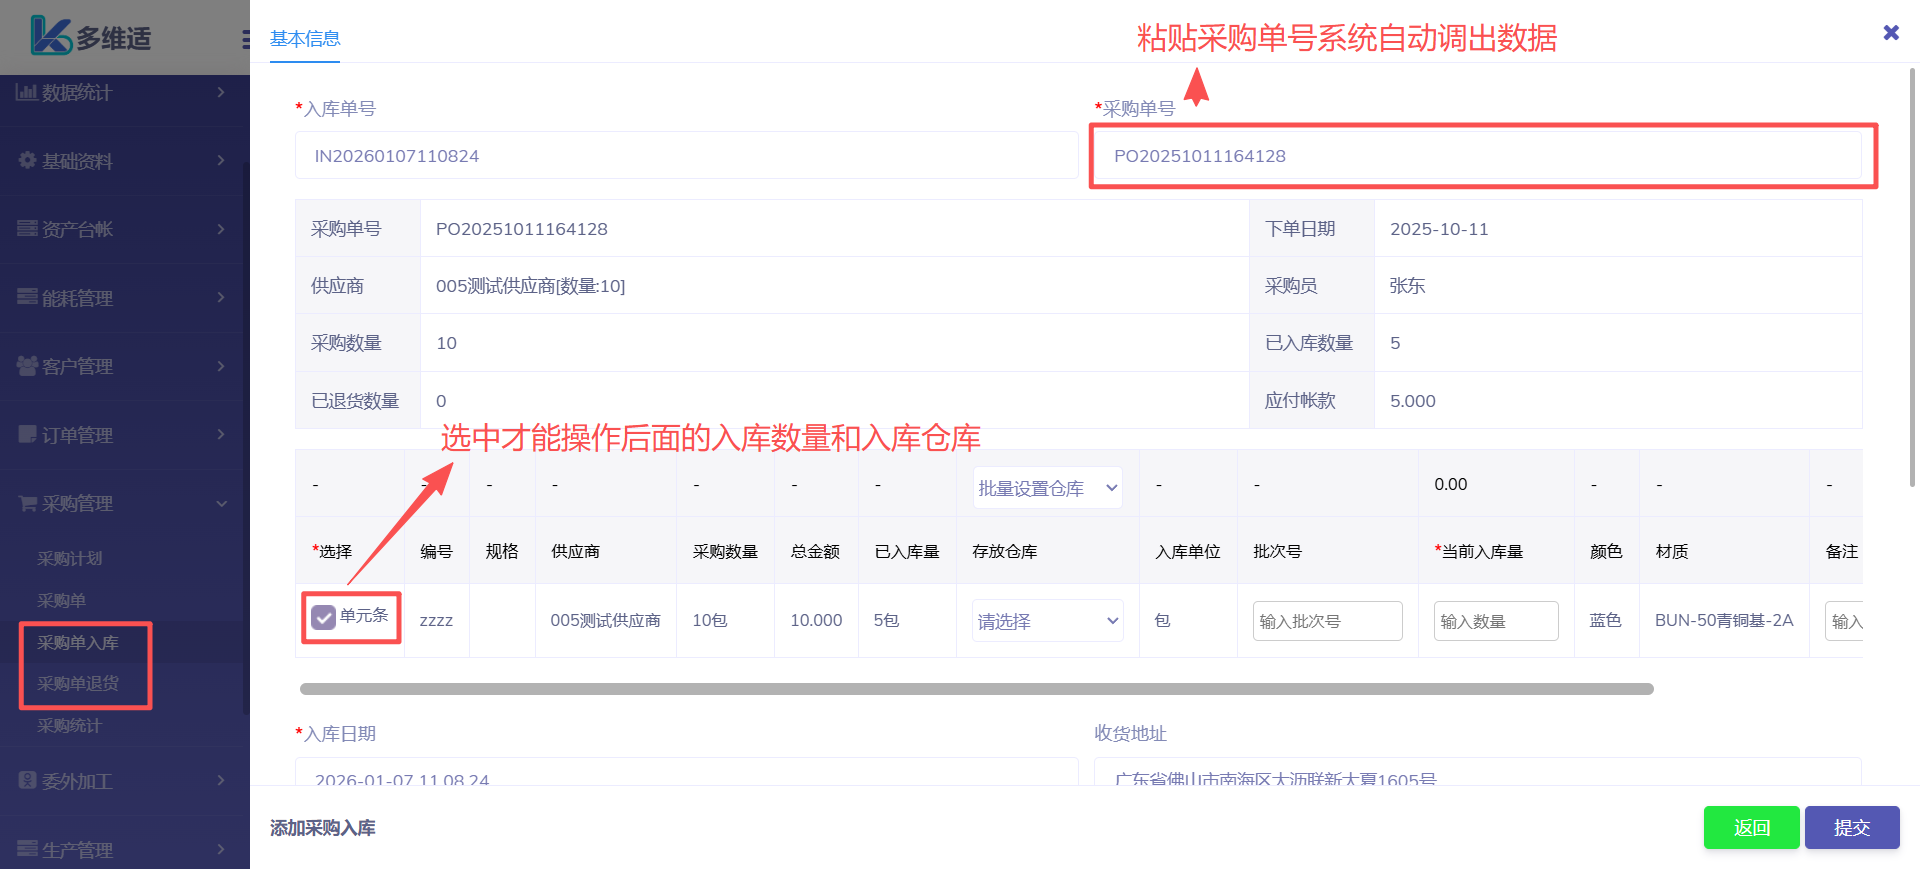This screenshot has width=1920, height=869.
Task: Open the 采购单退货 menu item
Action: click(78, 683)
